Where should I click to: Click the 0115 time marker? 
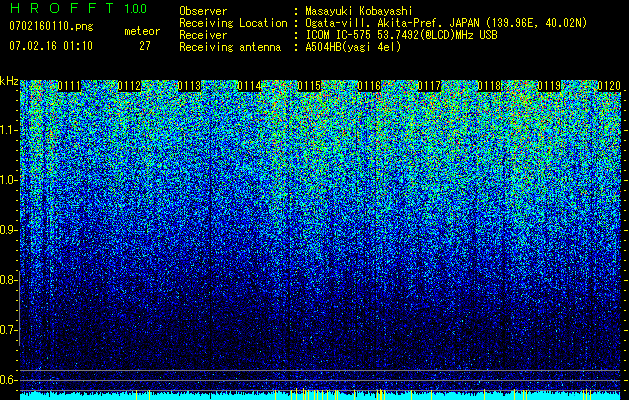[309, 86]
